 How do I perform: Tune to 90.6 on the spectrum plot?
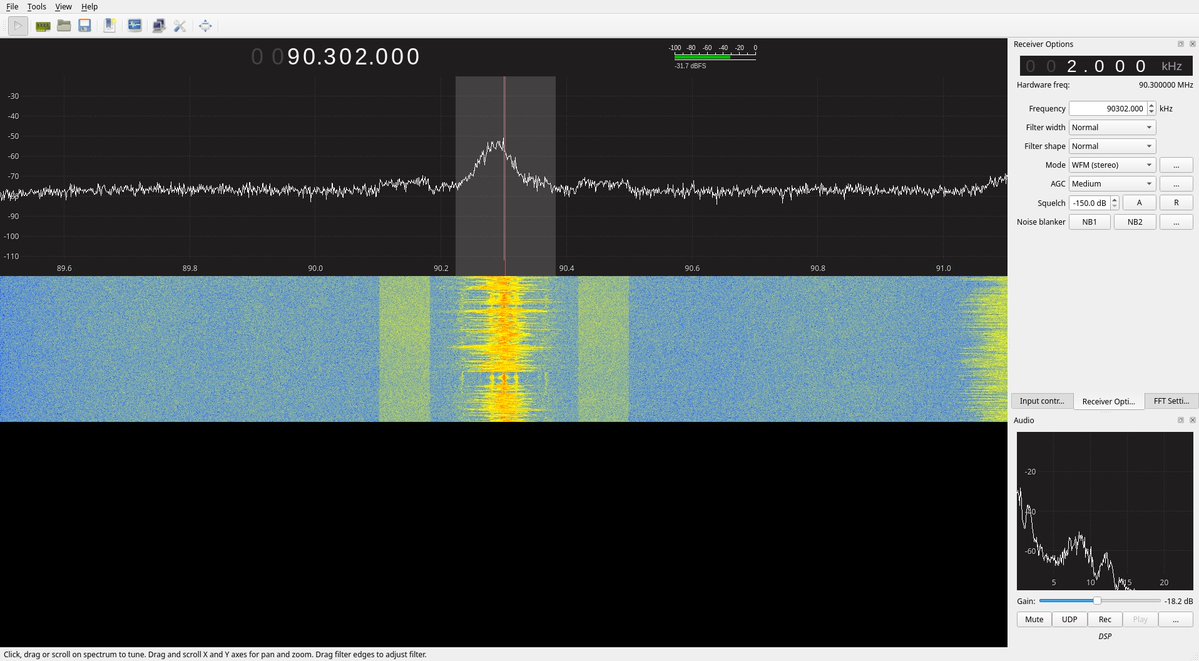692,176
